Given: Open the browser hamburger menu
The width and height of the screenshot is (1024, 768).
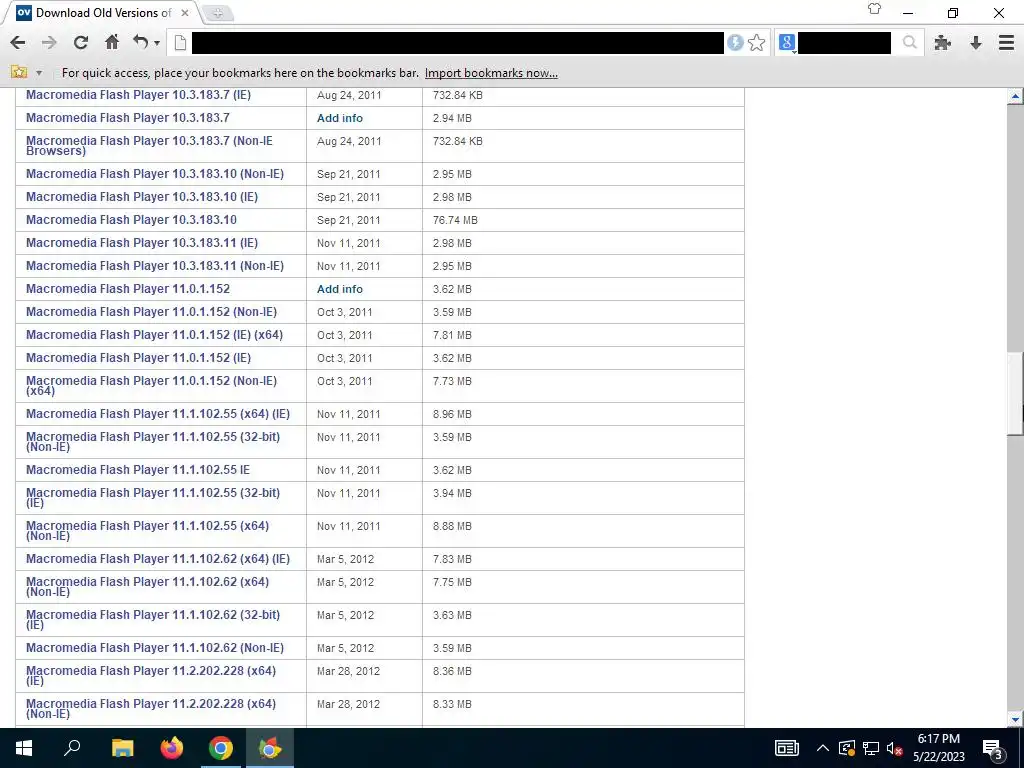Looking at the screenshot, I should coord(1006,43).
